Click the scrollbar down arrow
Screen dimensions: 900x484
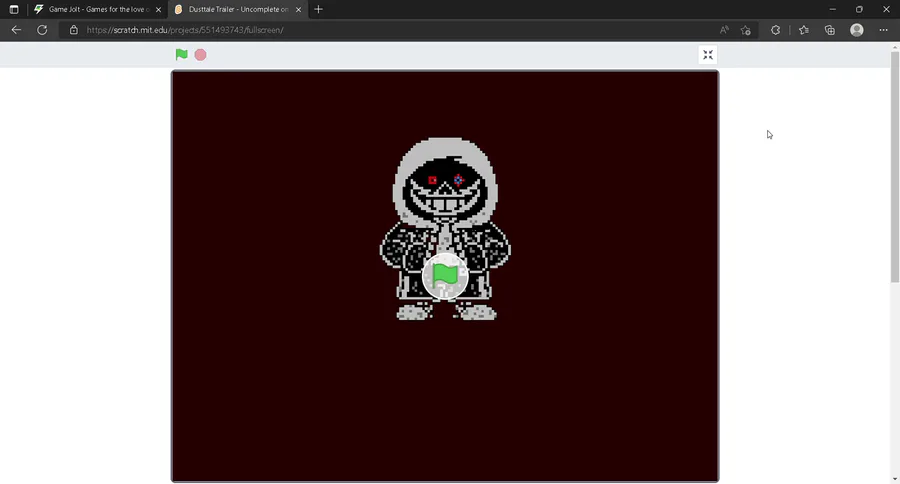tap(895, 479)
